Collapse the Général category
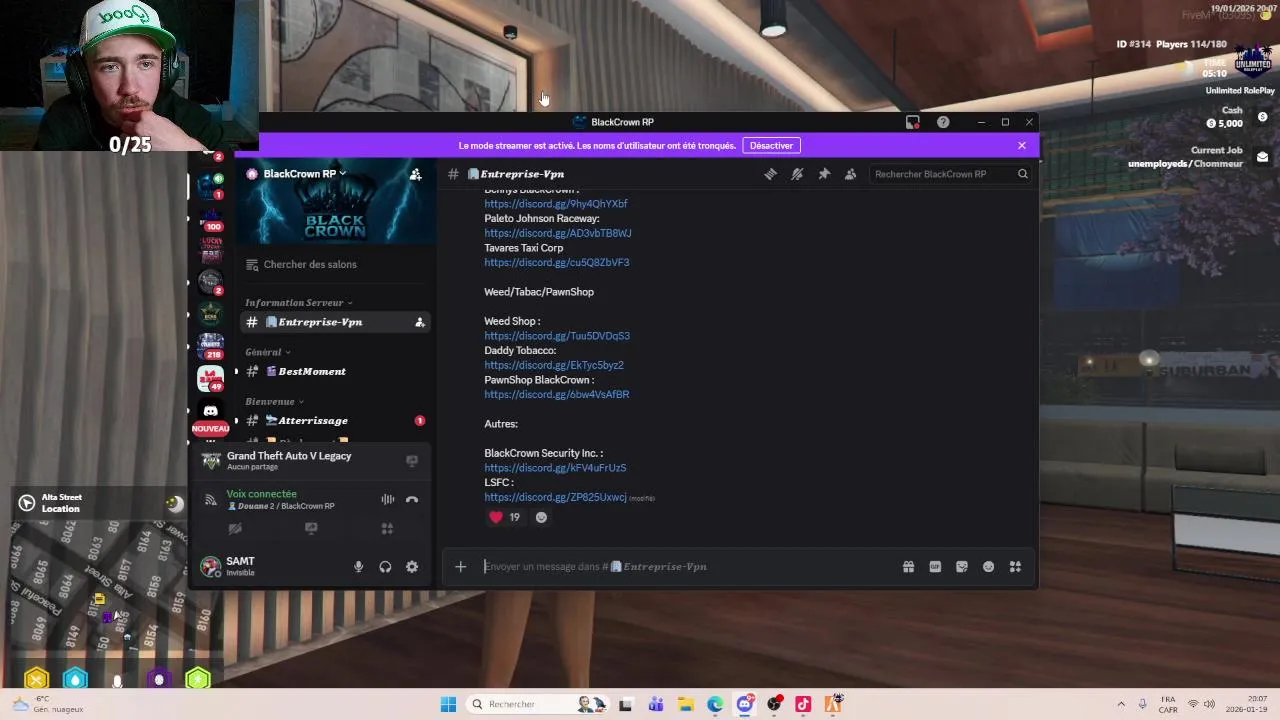 267,352
